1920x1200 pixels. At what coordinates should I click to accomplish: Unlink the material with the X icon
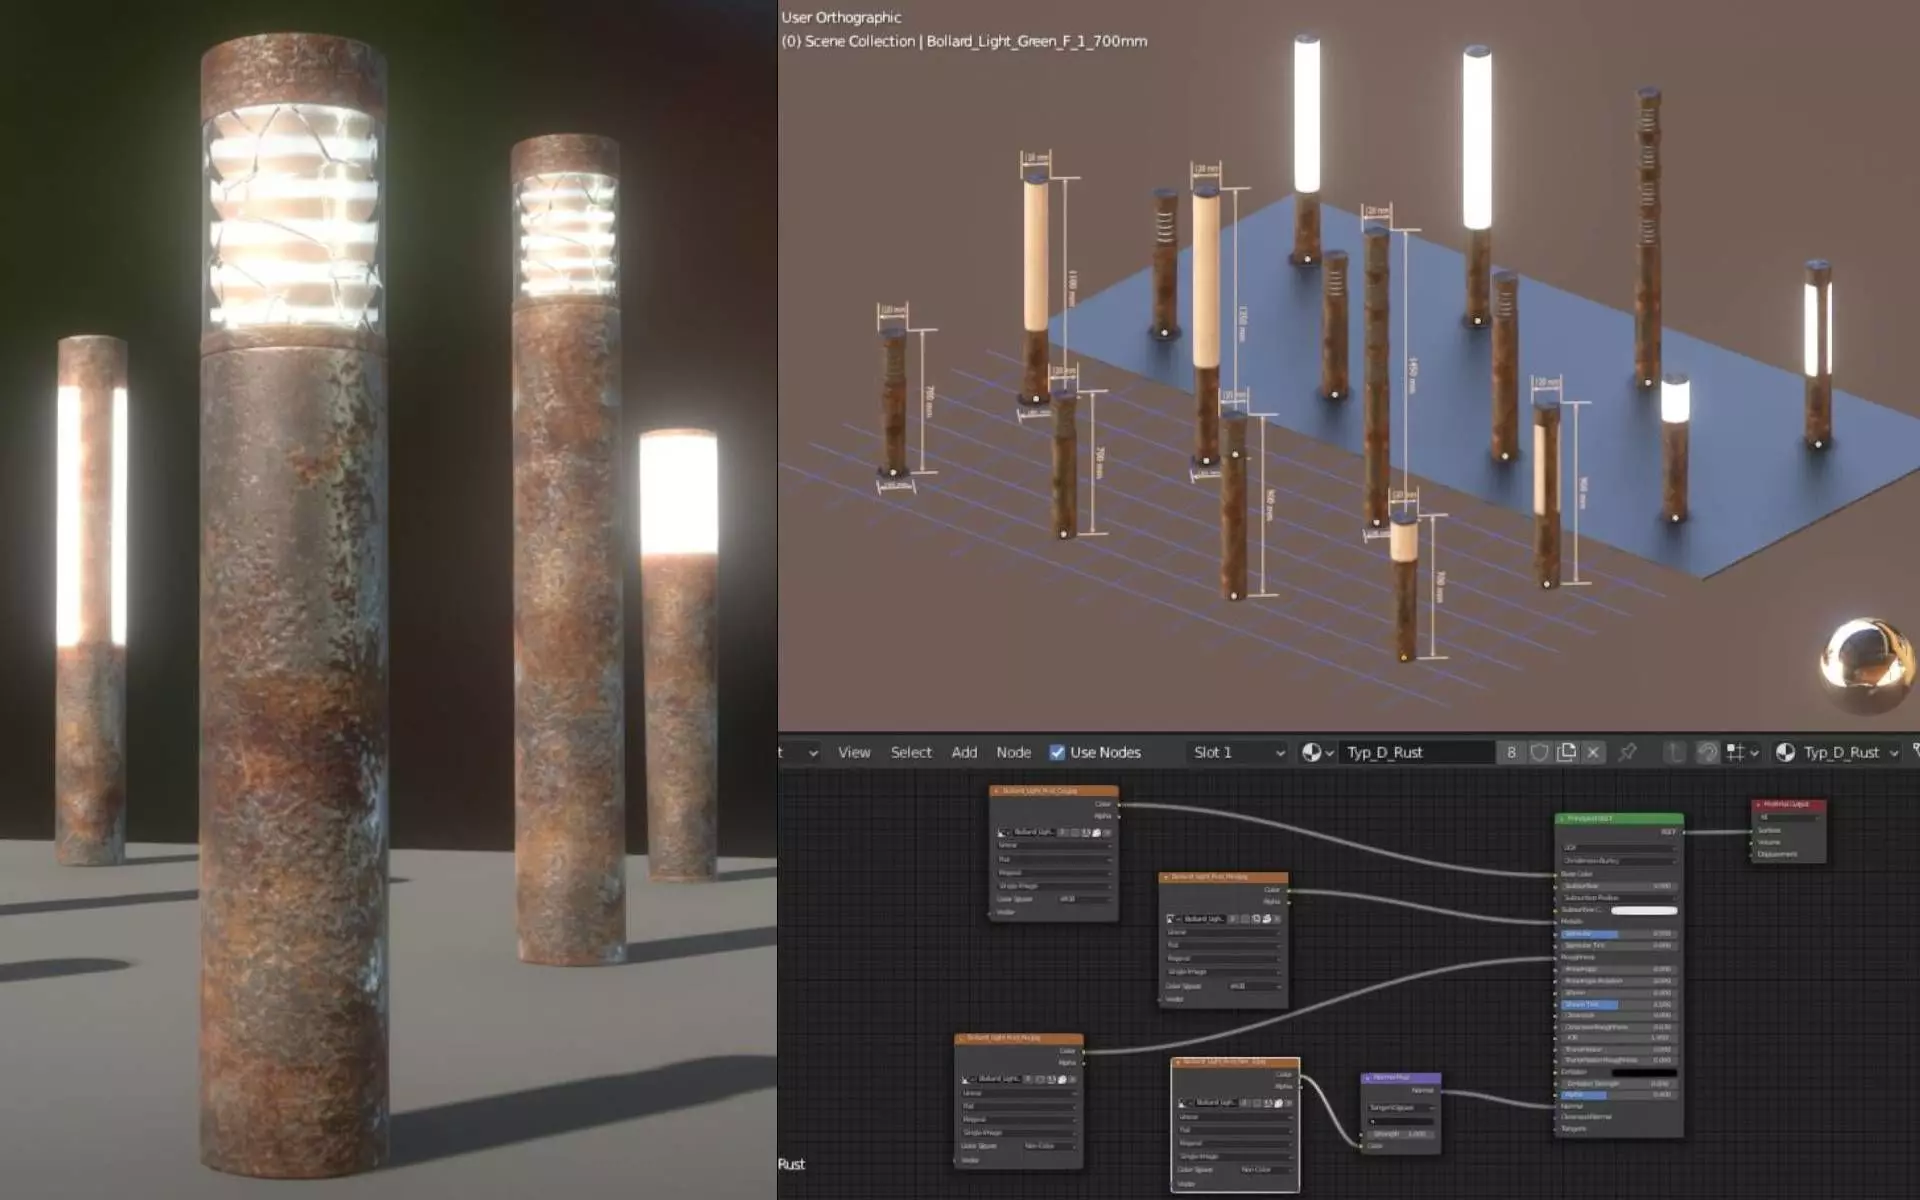click(1593, 752)
